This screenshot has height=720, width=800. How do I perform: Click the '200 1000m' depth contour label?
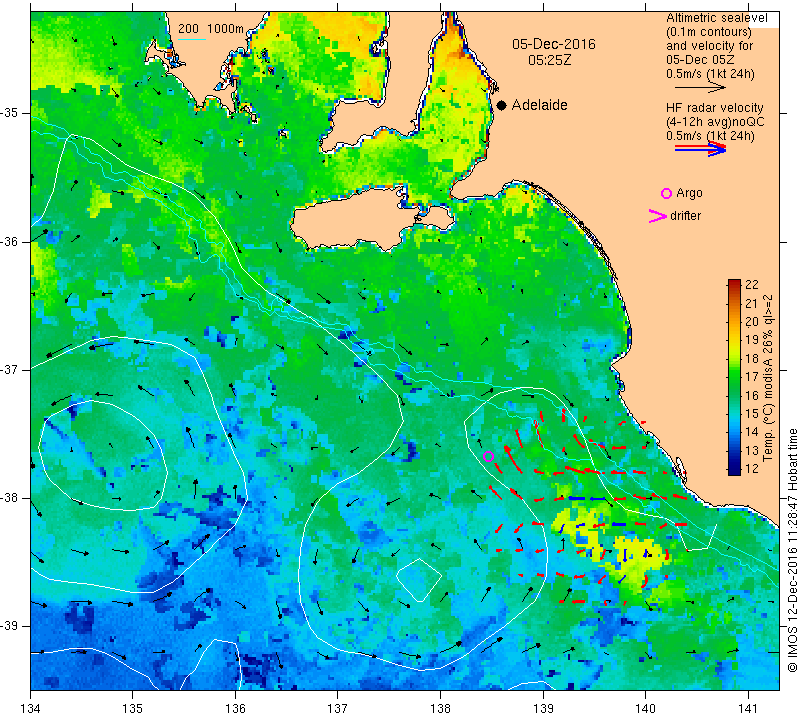tap(211, 29)
